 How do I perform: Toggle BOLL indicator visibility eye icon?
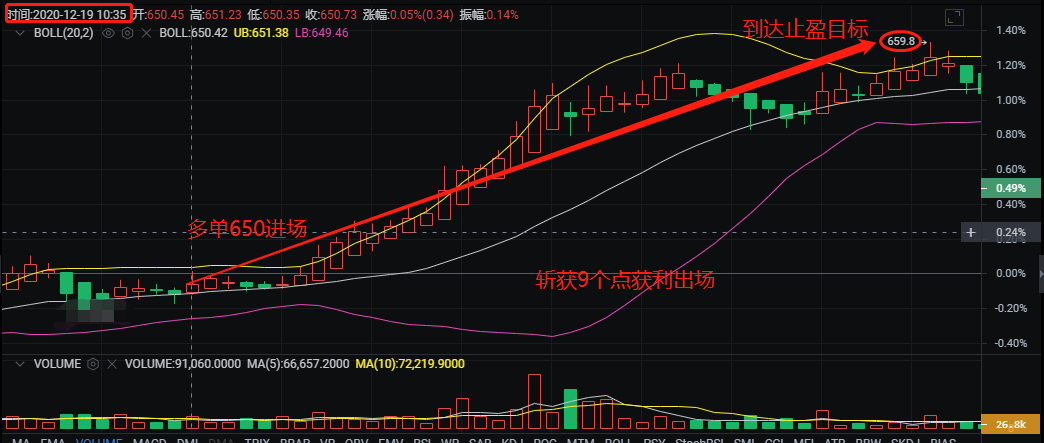109,32
